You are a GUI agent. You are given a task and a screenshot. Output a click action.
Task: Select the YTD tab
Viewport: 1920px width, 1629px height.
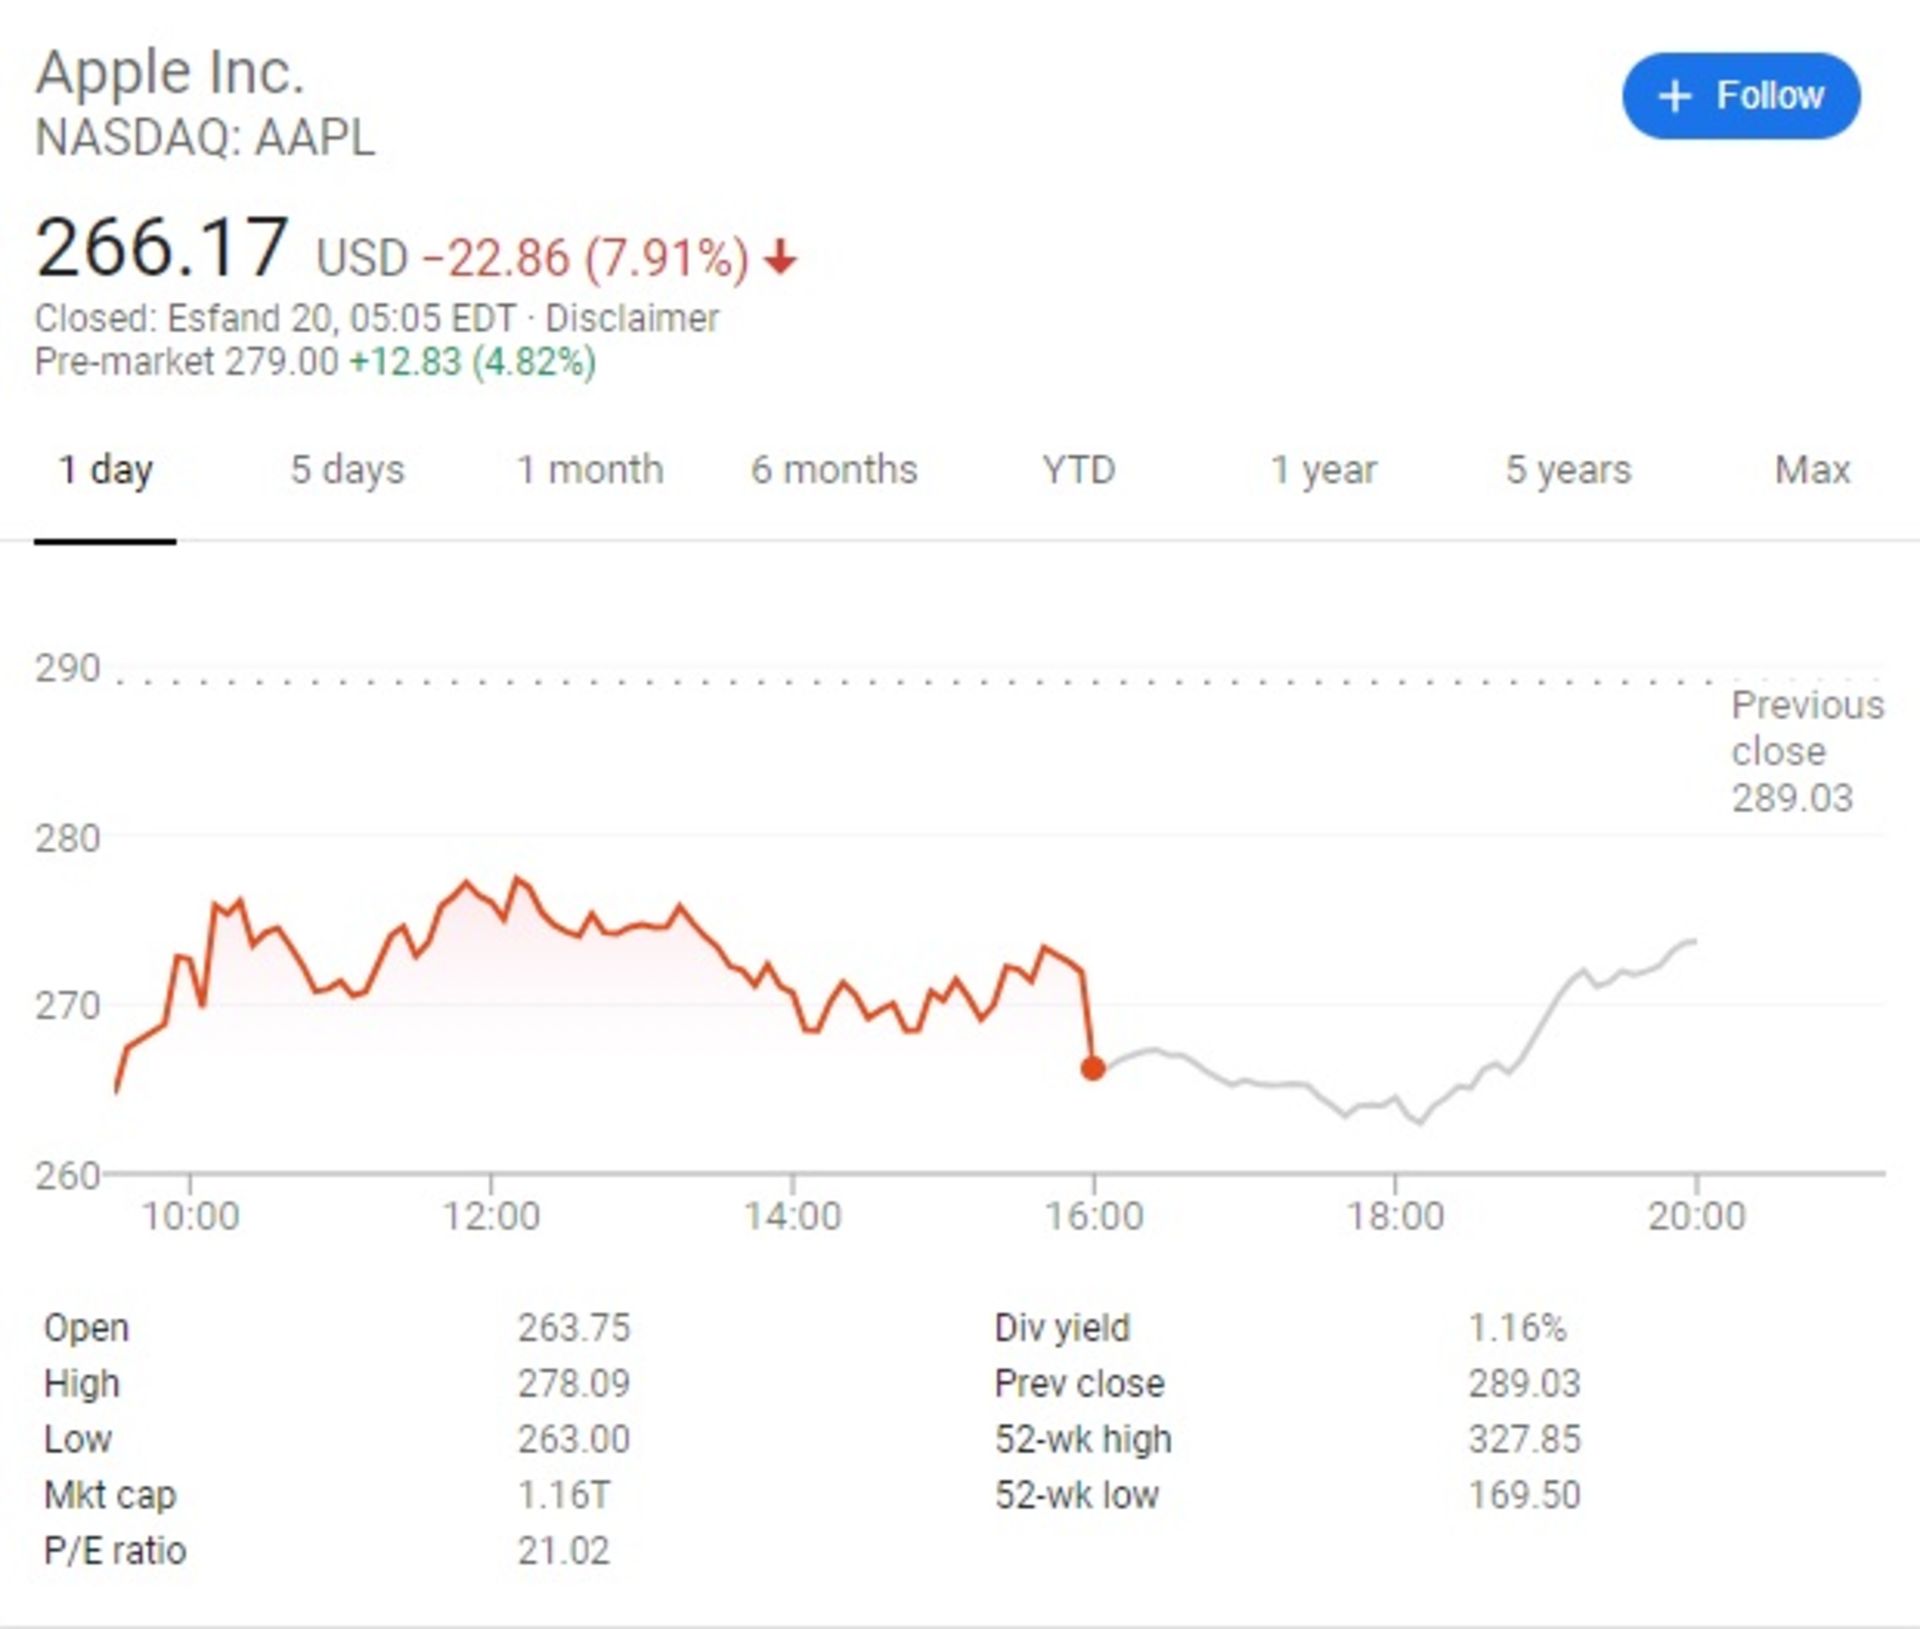pyautogui.click(x=1078, y=469)
